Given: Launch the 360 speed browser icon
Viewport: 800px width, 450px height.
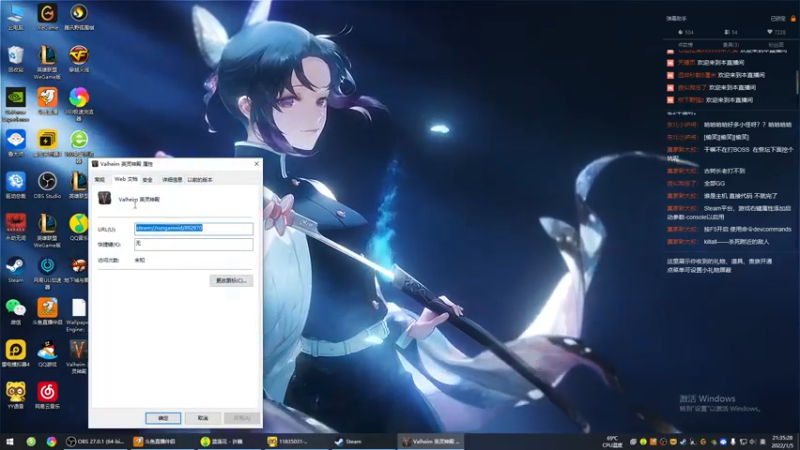Looking at the screenshot, I should (x=79, y=104).
